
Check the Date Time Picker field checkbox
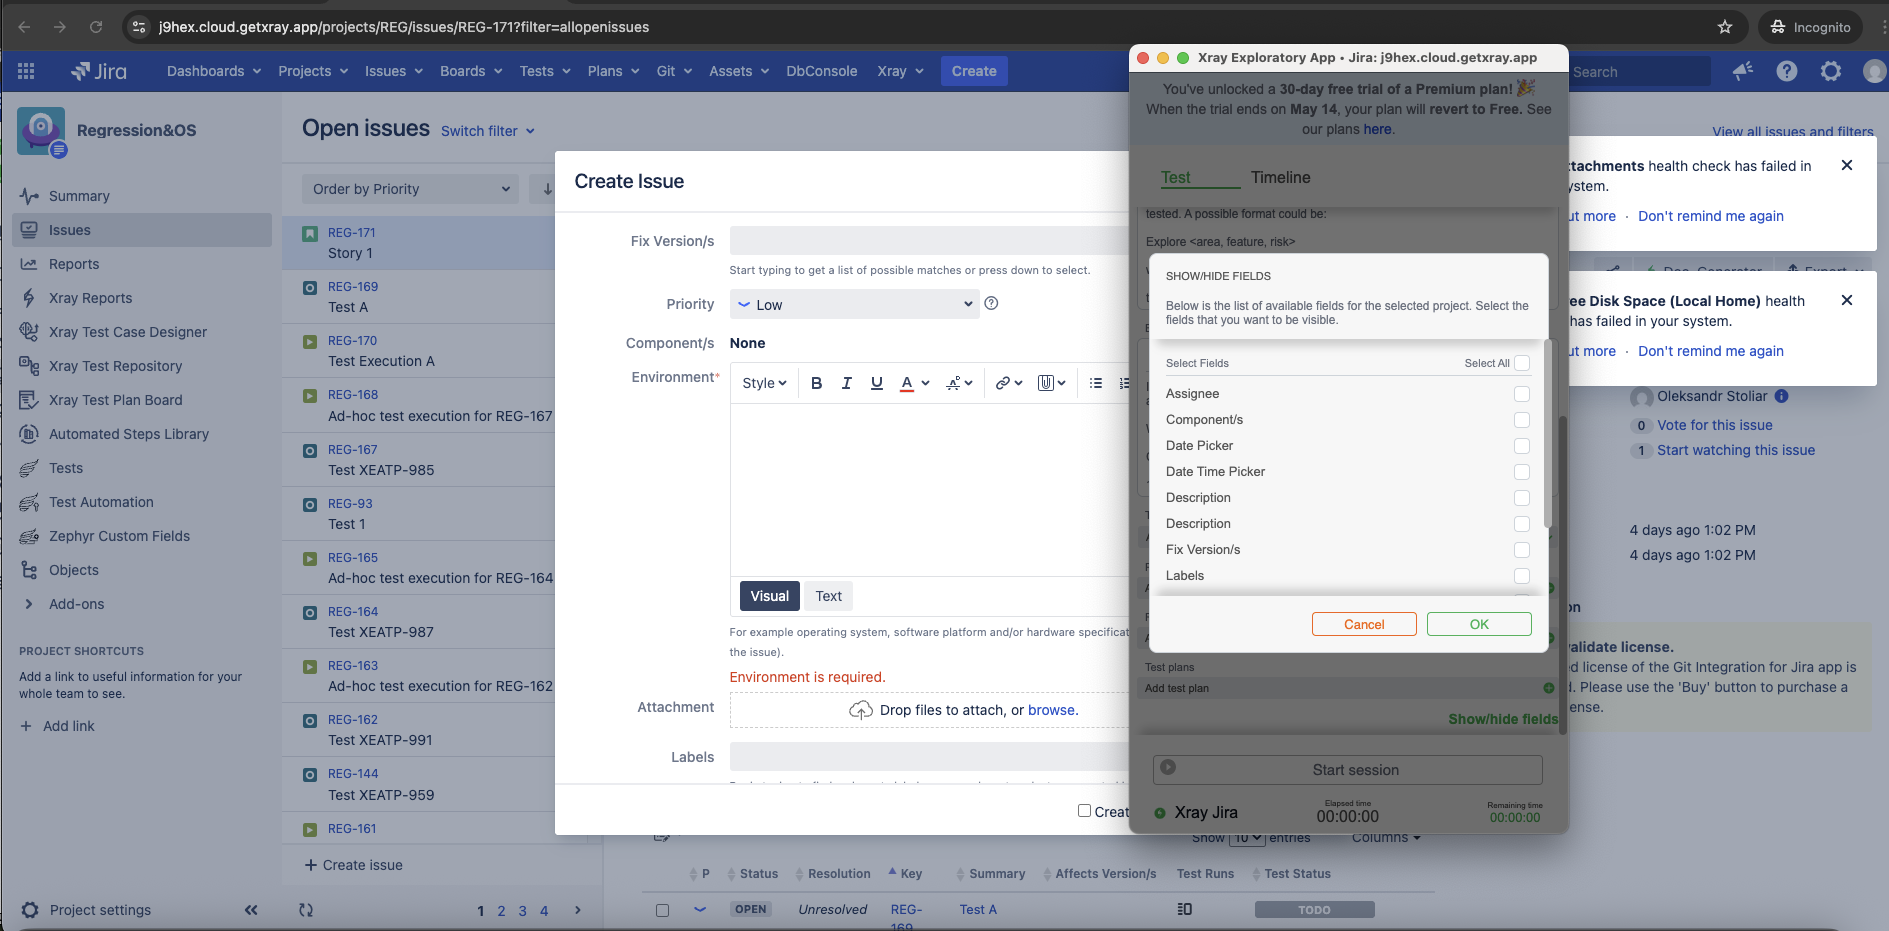[x=1522, y=472]
